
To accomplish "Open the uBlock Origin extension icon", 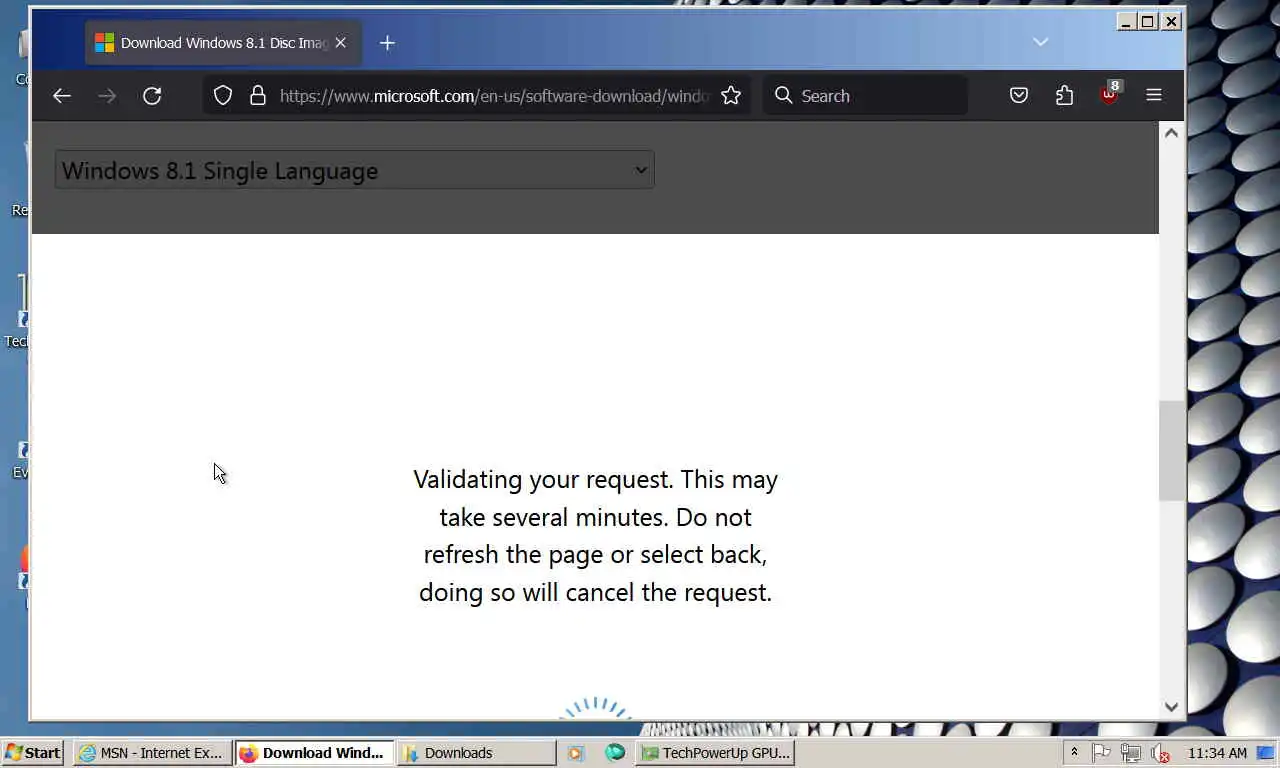I will [x=1110, y=94].
